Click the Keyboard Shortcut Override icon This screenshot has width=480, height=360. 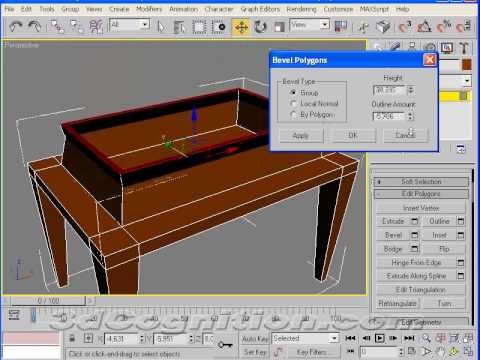383,27
